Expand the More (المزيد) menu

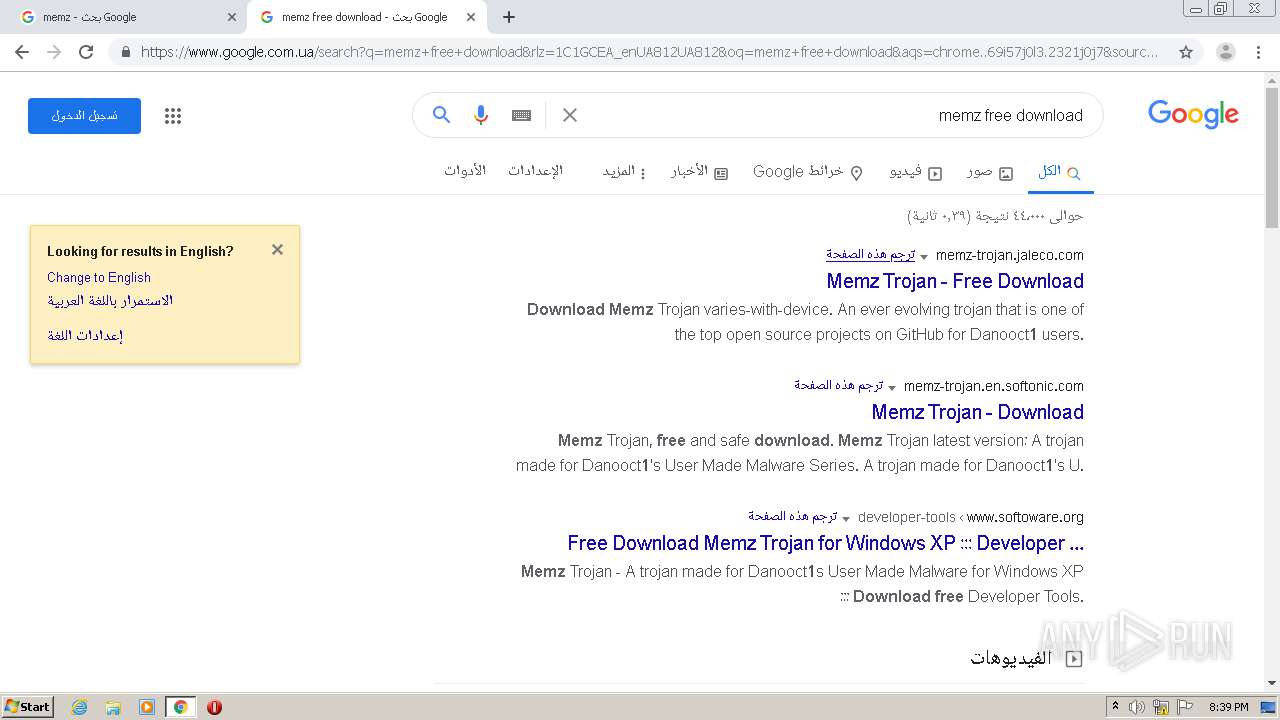click(x=623, y=172)
